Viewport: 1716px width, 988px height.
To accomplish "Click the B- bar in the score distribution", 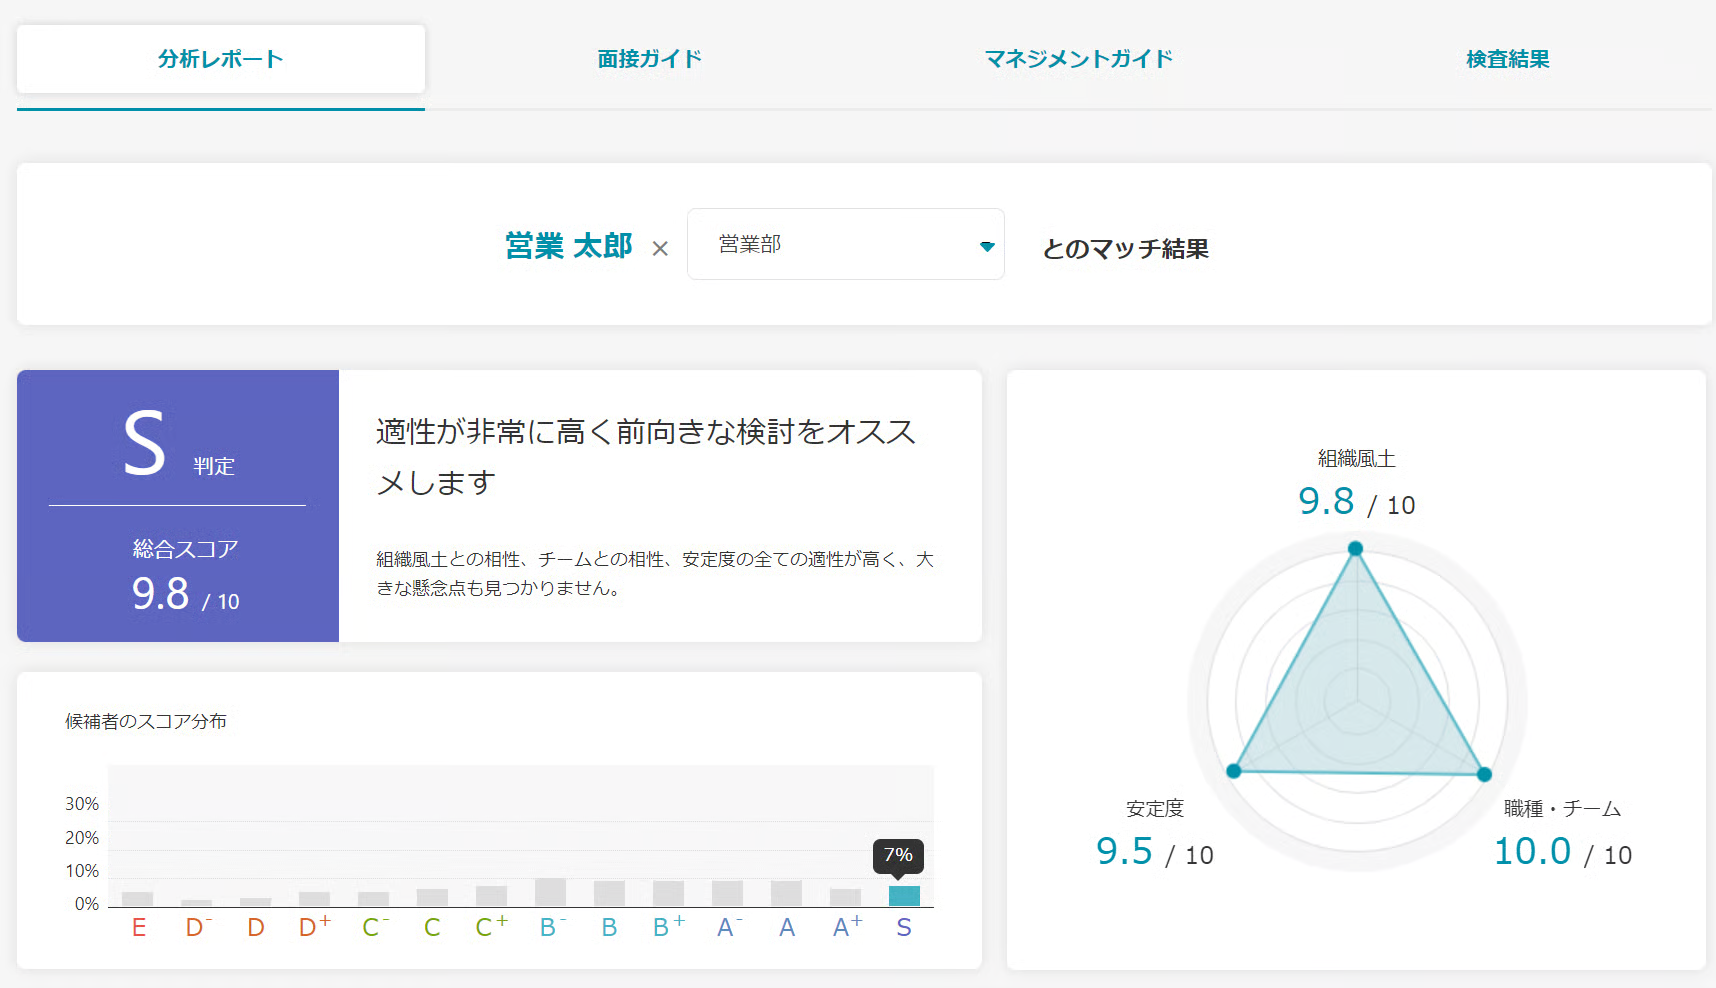I will (550, 892).
